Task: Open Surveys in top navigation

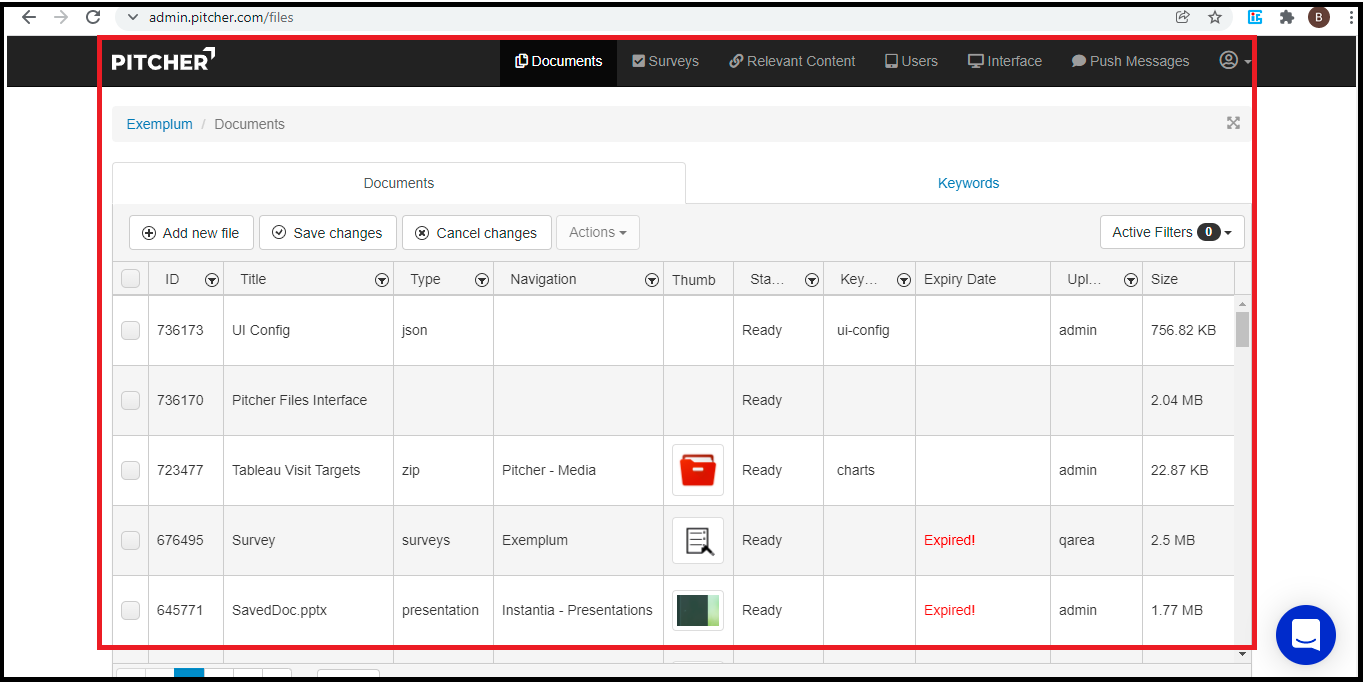Action: (x=665, y=61)
